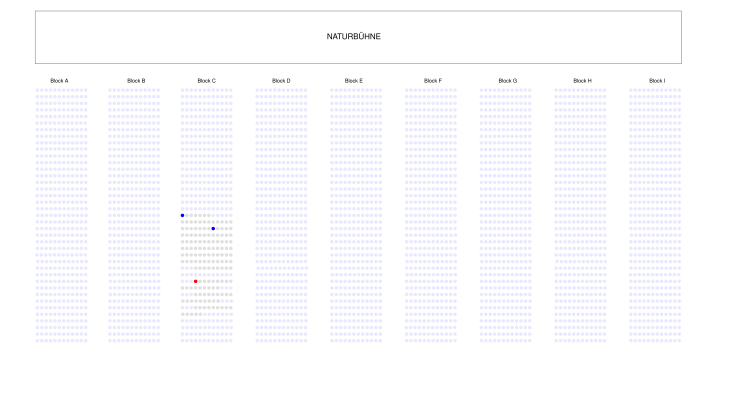Click the Block I label
The image size is (743, 400).
(657, 80)
